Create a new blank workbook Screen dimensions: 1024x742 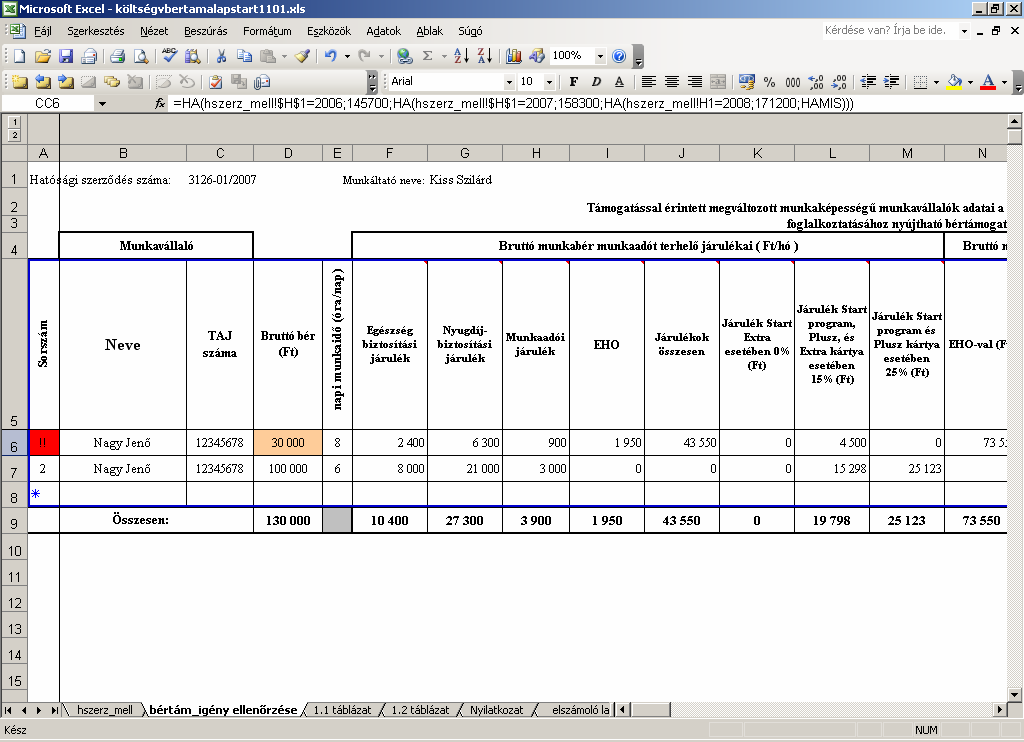20,56
